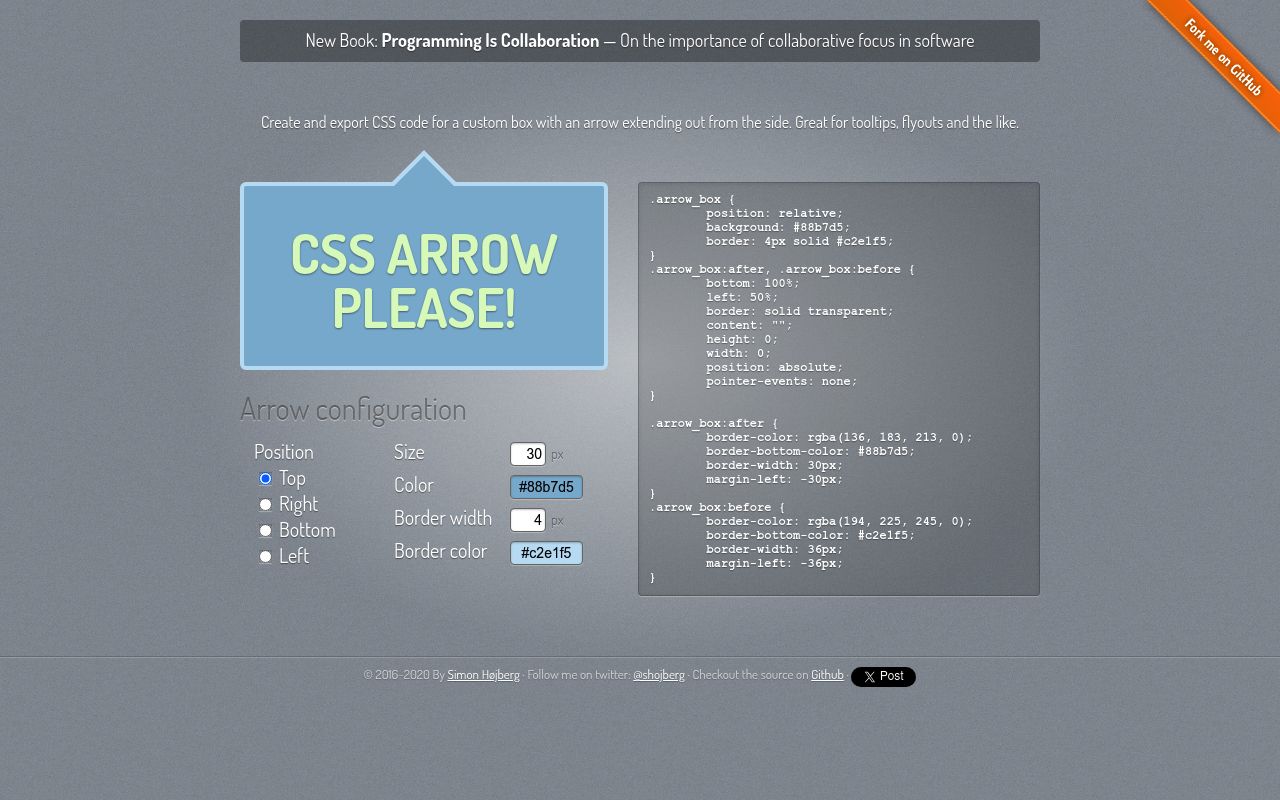1280x800 pixels.
Task: Click the px label beside the Size field
Action: point(557,454)
